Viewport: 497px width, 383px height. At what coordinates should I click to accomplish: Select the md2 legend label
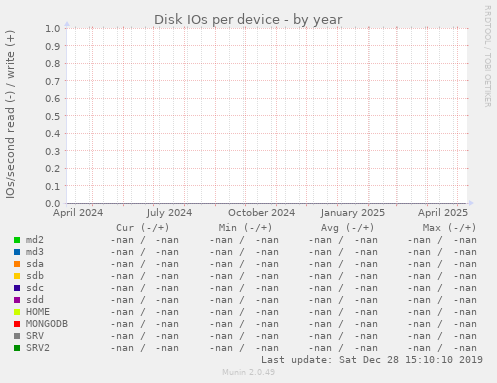(35, 240)
